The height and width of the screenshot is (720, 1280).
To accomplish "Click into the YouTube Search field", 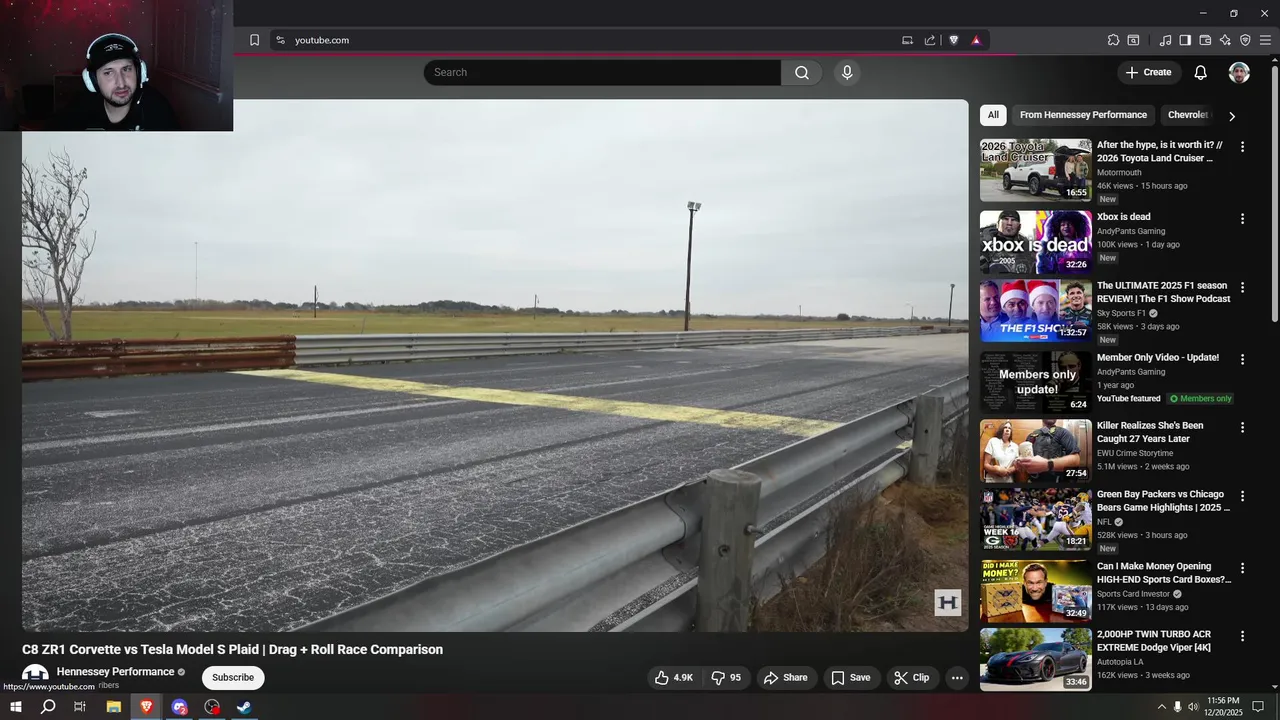I will (x=602, y=72).
